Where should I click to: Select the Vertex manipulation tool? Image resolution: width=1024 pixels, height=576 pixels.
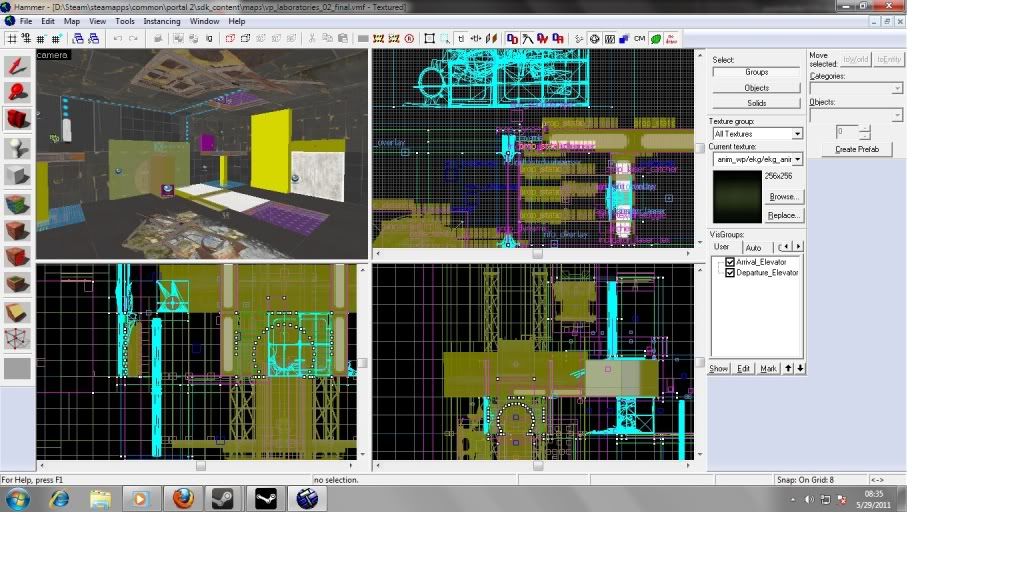[17, 338]
